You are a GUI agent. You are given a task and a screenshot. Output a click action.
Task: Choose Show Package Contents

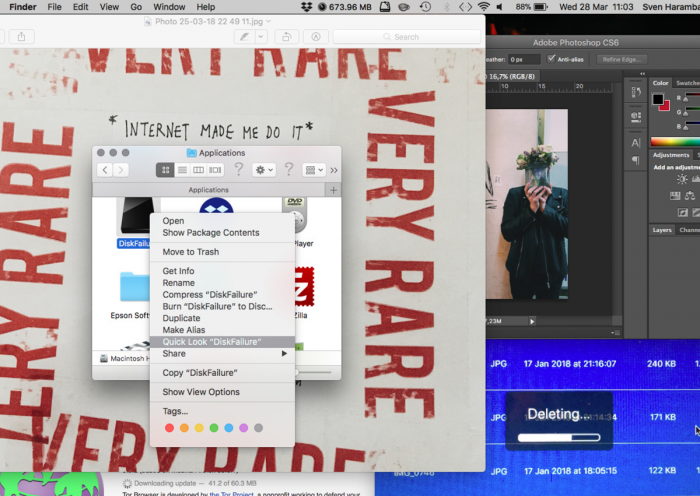[222, 233]
